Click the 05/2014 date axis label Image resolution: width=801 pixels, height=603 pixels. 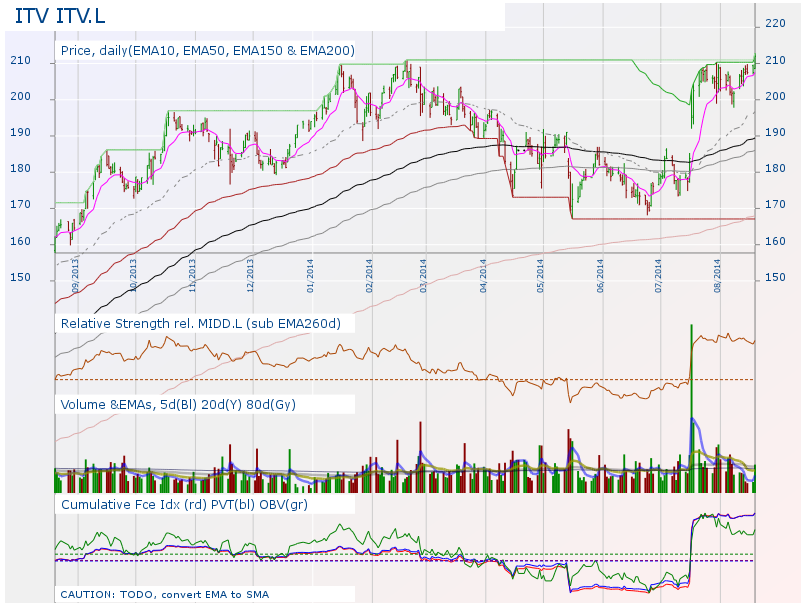540,276
